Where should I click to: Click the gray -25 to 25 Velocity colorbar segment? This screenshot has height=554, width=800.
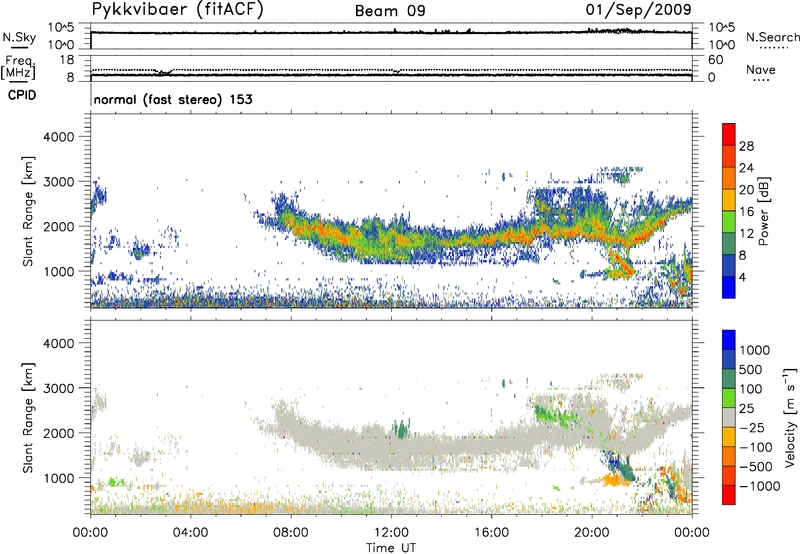tap(729, 417)
